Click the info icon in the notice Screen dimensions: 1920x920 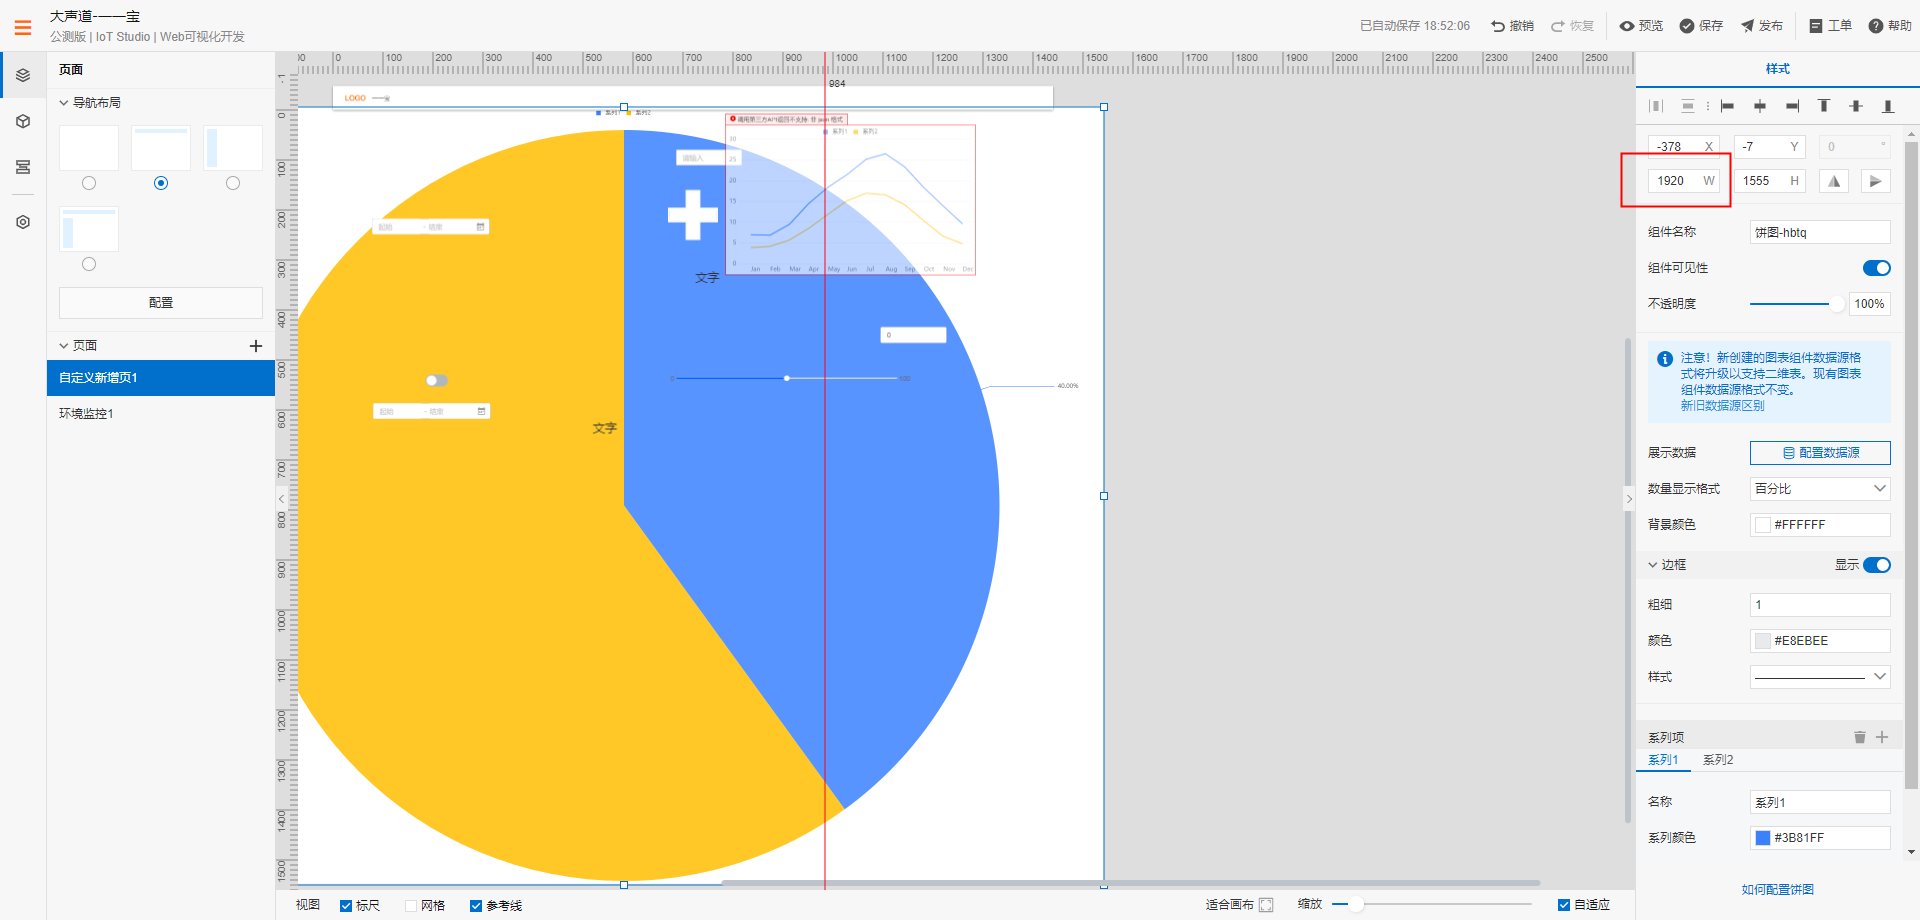click(x=1665, y=359)
